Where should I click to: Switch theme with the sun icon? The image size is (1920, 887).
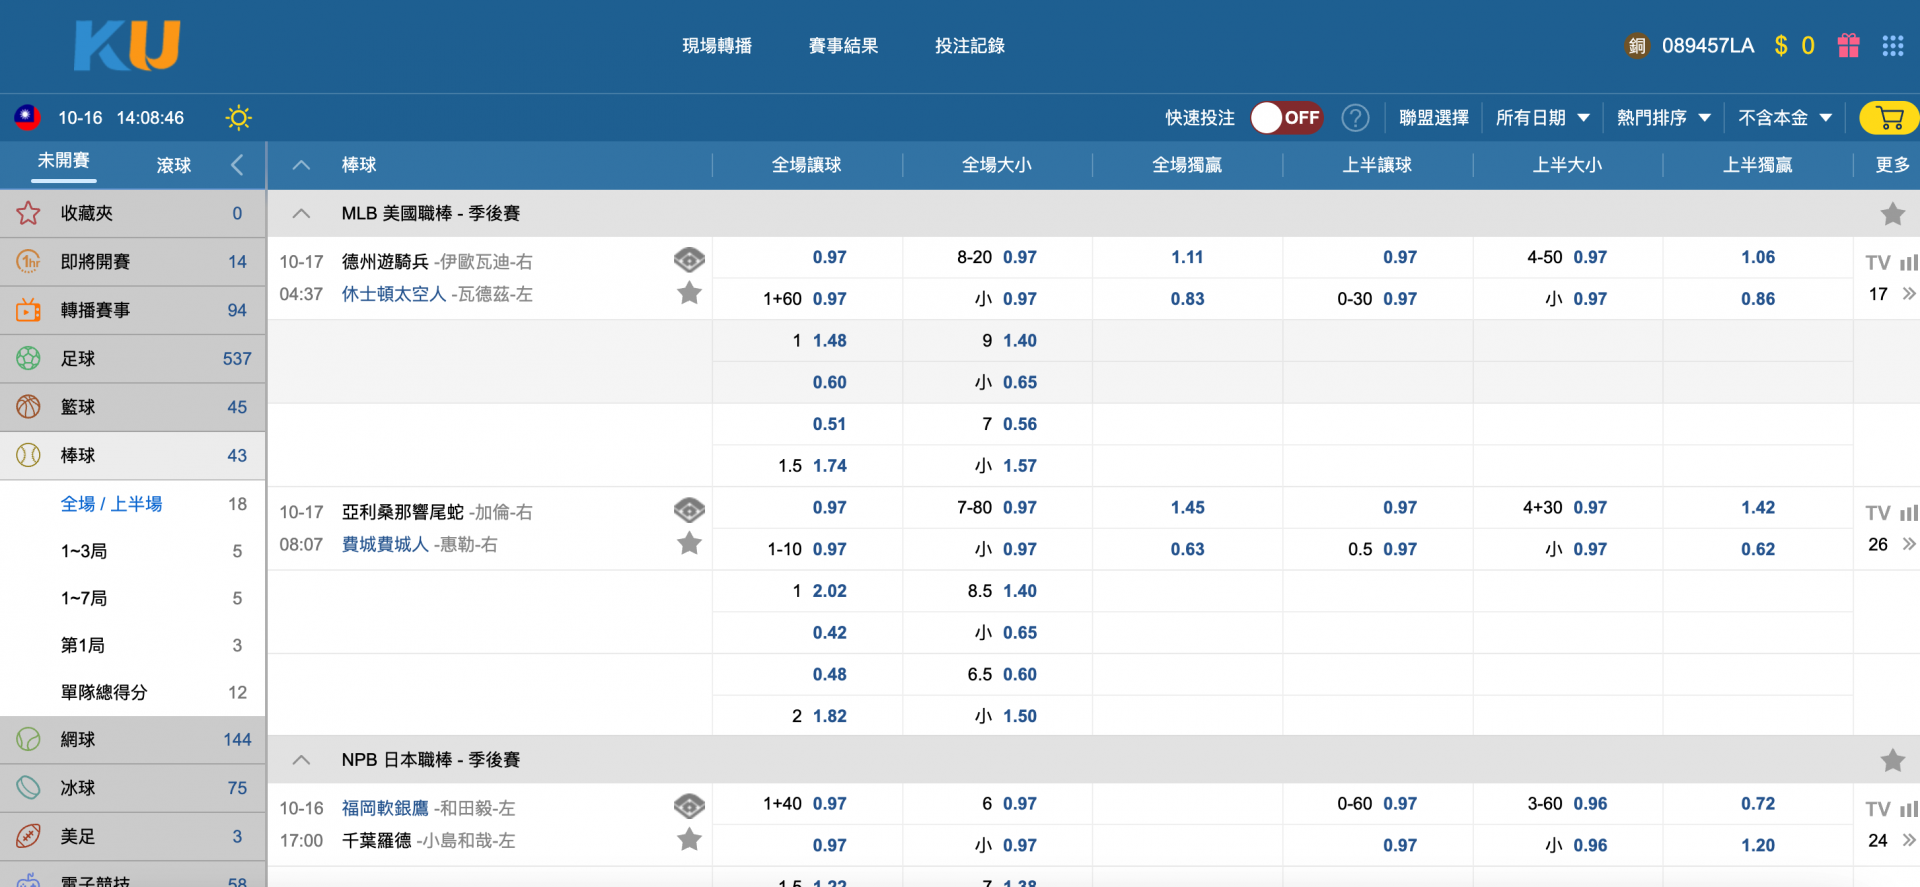(x=238, y=118)
